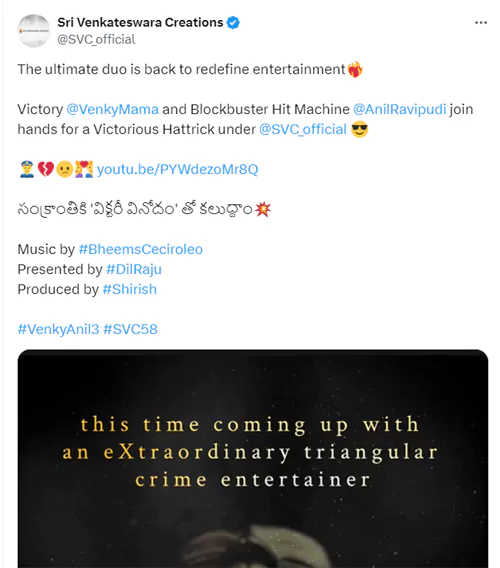Open the #DilRaju hashtag
The image size is (500, 568).
[x=134, y=269]
